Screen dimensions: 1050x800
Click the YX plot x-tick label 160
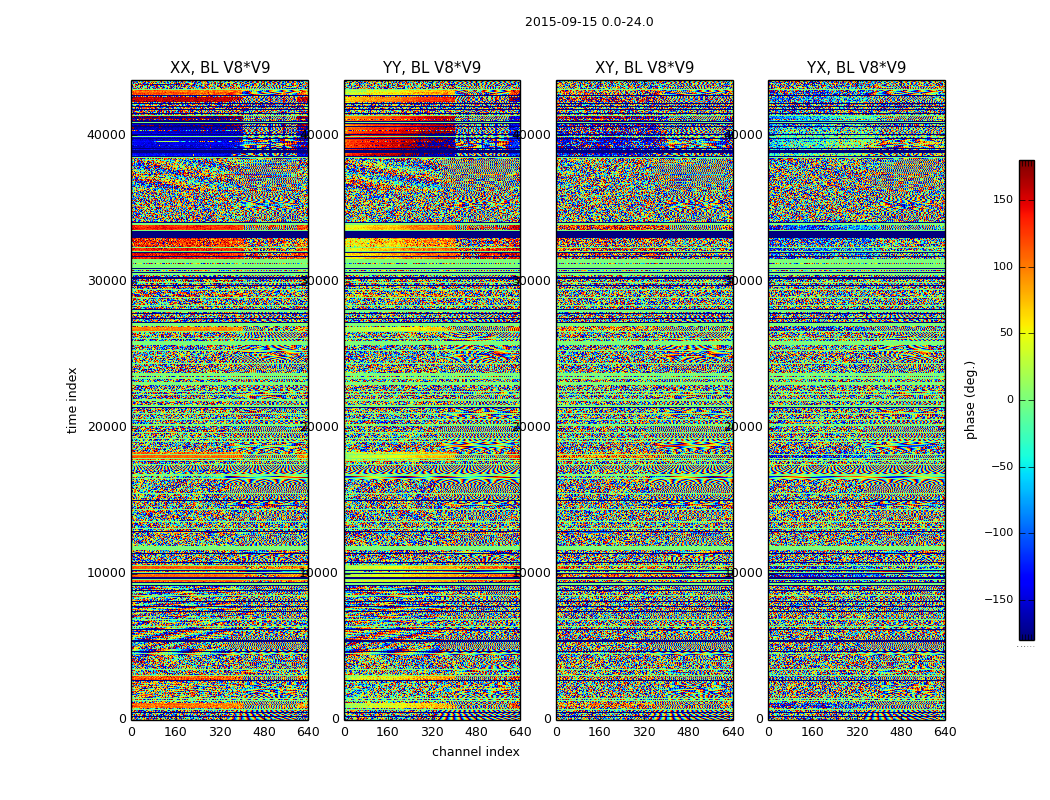point(813,732)
